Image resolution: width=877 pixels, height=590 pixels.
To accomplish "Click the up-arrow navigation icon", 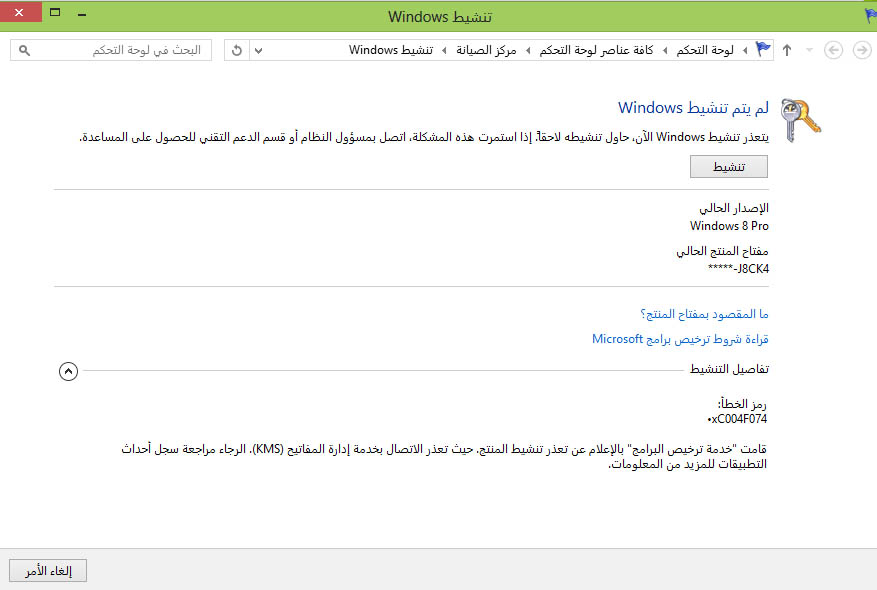I will pyautogui.click(x=787, y=50).
